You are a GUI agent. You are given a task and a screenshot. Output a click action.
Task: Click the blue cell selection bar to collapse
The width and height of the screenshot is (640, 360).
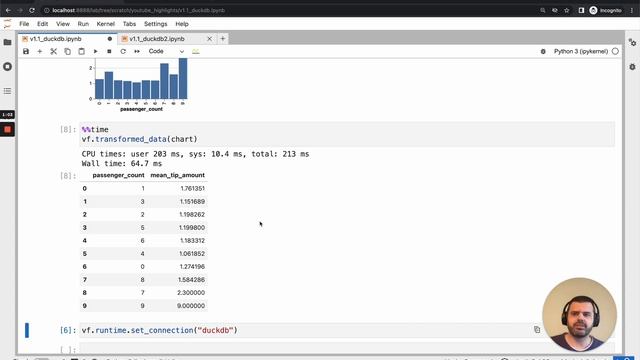point(27,330)
